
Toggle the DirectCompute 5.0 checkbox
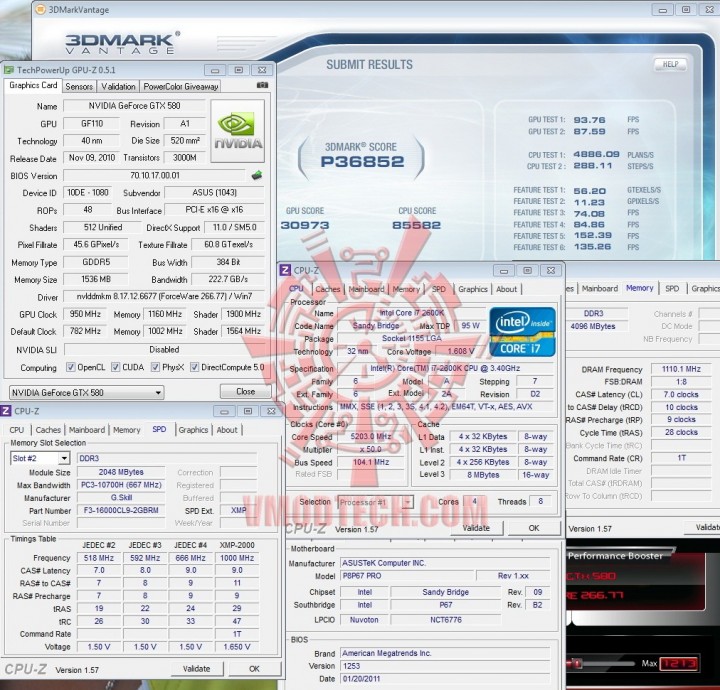194,367
